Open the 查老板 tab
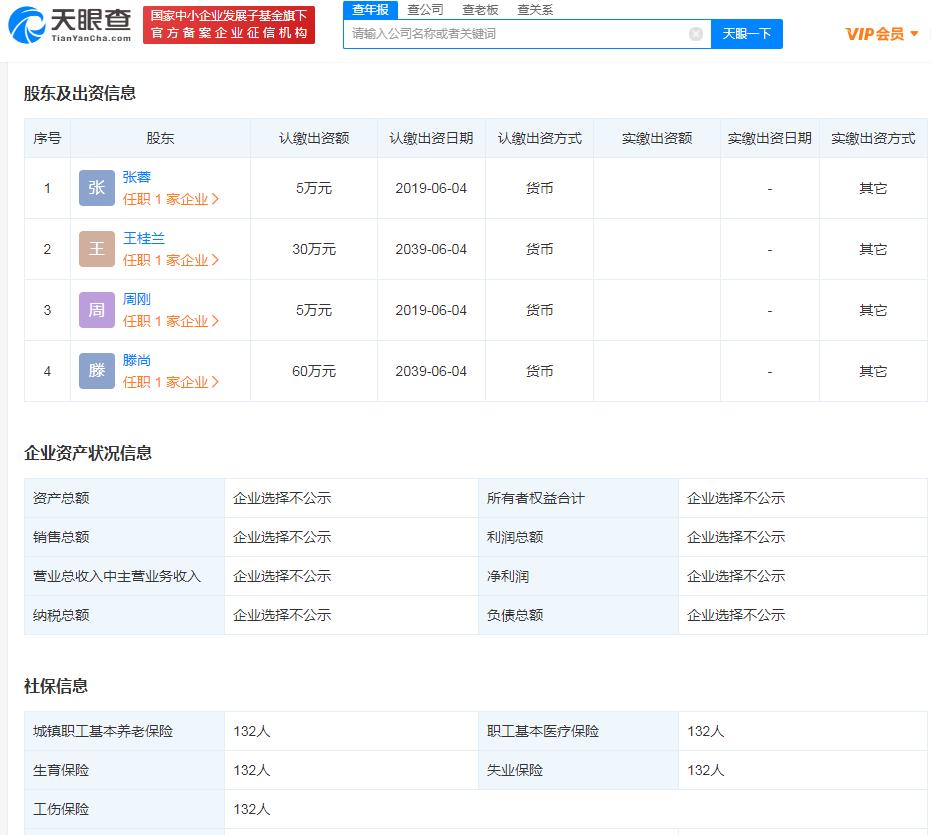 tap(480, 9)
